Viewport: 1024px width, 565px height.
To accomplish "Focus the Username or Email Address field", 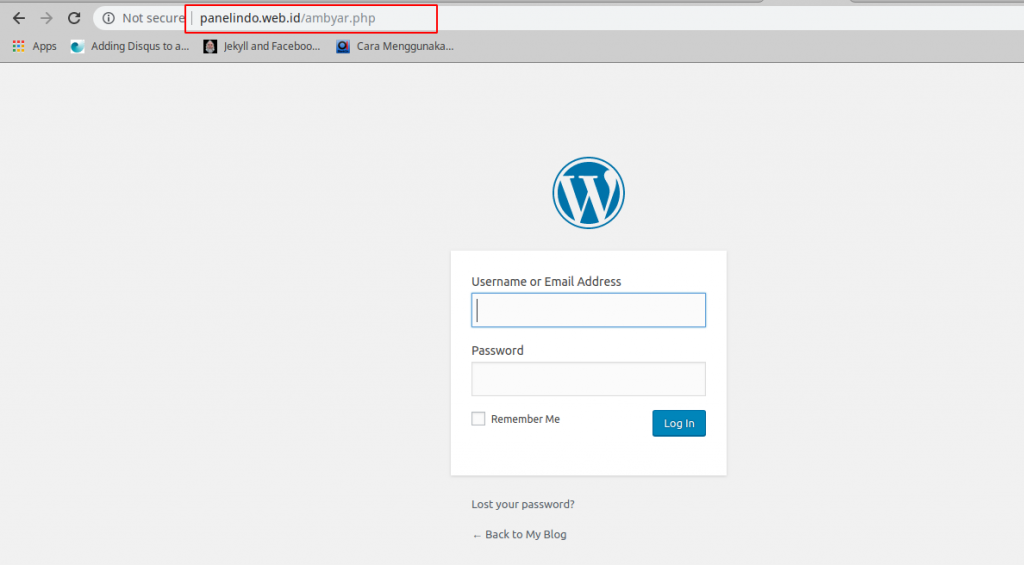I will tap(588, 310).
